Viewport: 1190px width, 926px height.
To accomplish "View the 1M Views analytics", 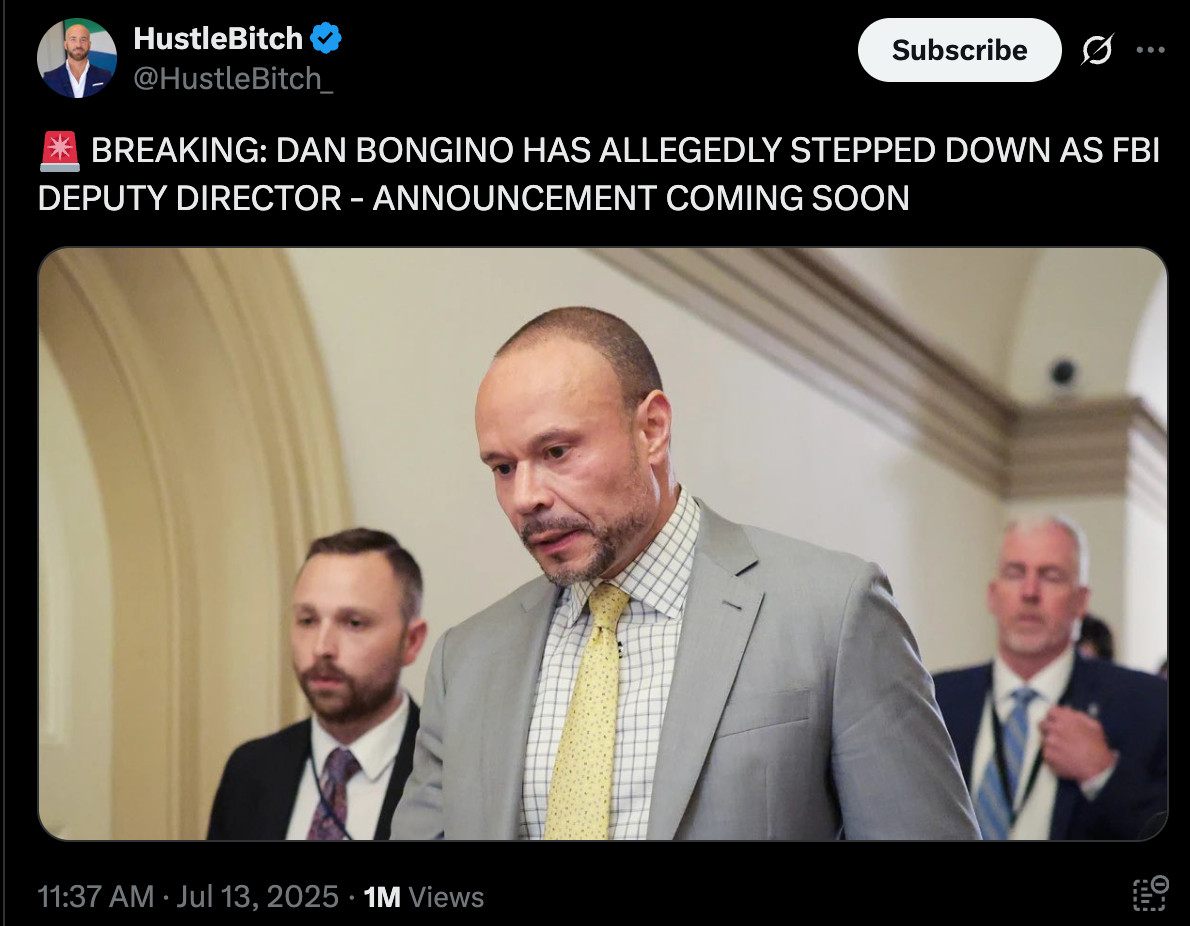I will (423, 896).
